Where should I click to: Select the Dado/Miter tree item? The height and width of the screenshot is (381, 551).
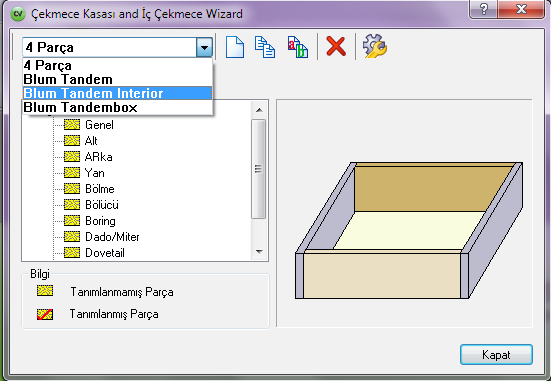point(112,237)
